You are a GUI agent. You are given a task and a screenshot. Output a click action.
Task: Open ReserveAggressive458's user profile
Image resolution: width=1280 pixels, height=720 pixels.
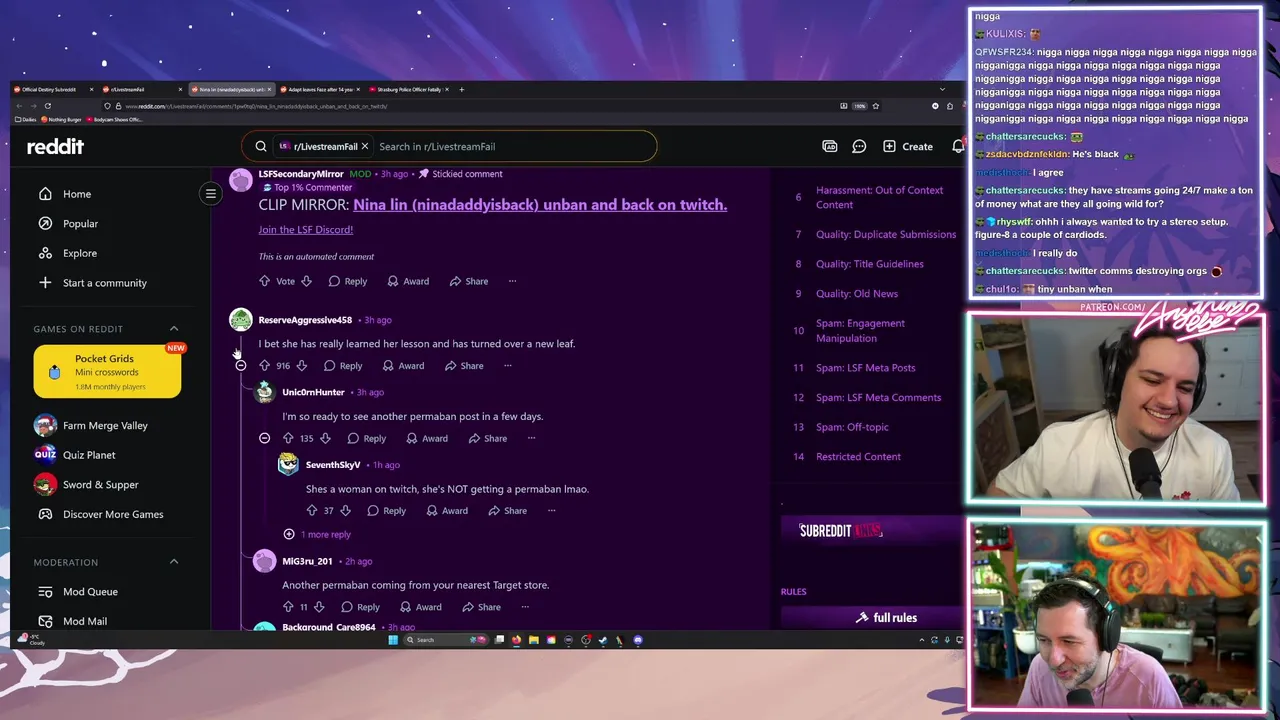[305, 320]
